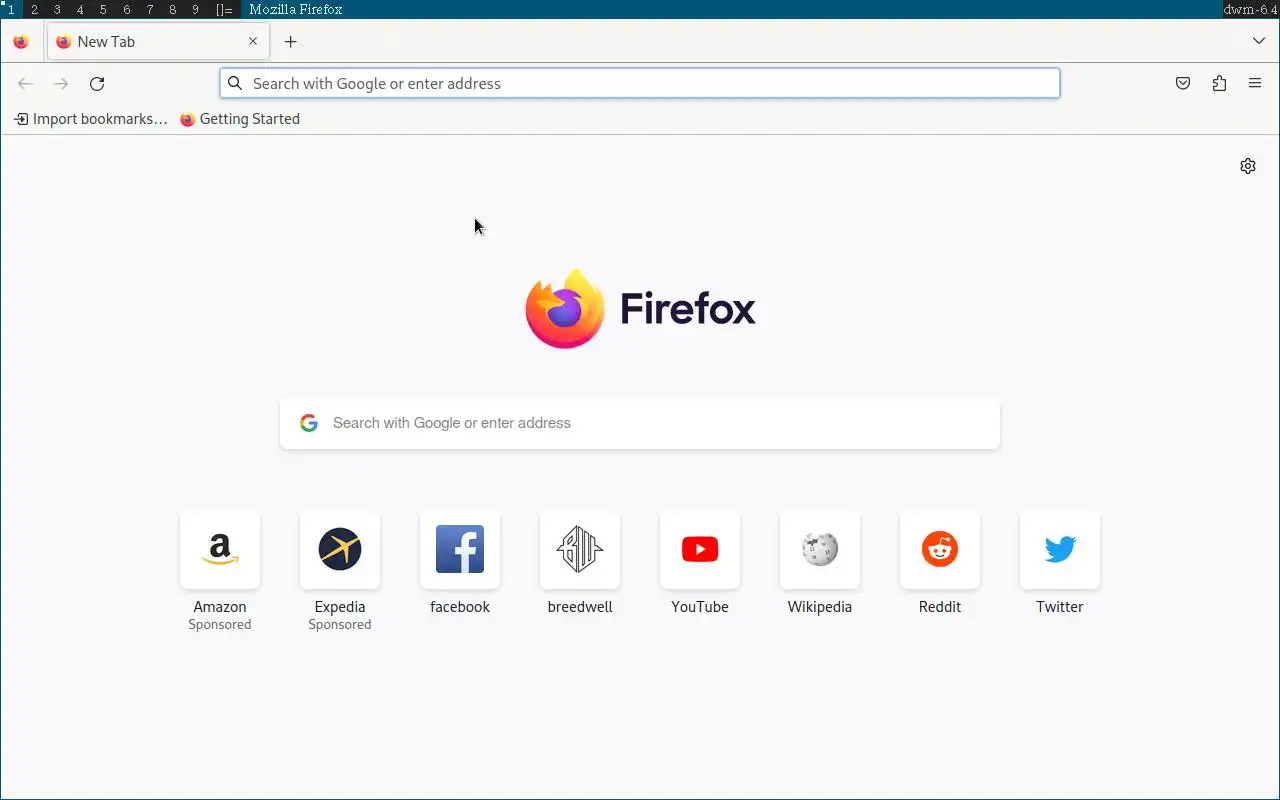Click Mozilla Firefox window title in dwm bar
Image resolution: width=1280 pixels, height=800 pixels.
click(x=296, y=10)
